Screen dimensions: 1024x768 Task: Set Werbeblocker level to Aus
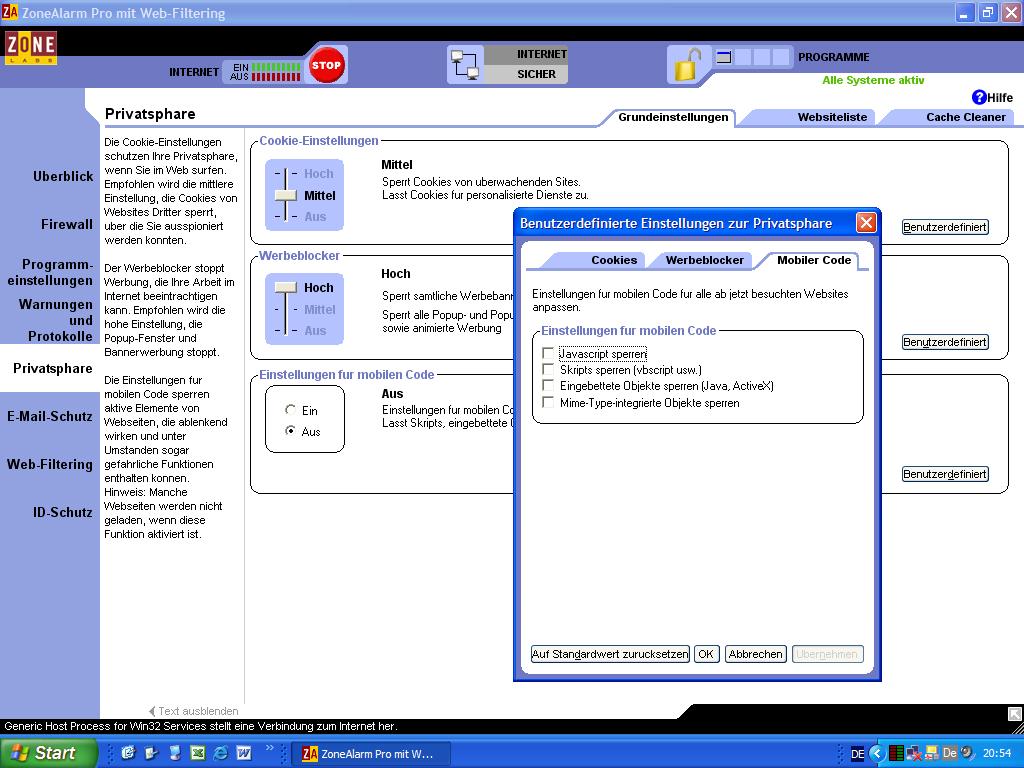(x=315, y=330)
